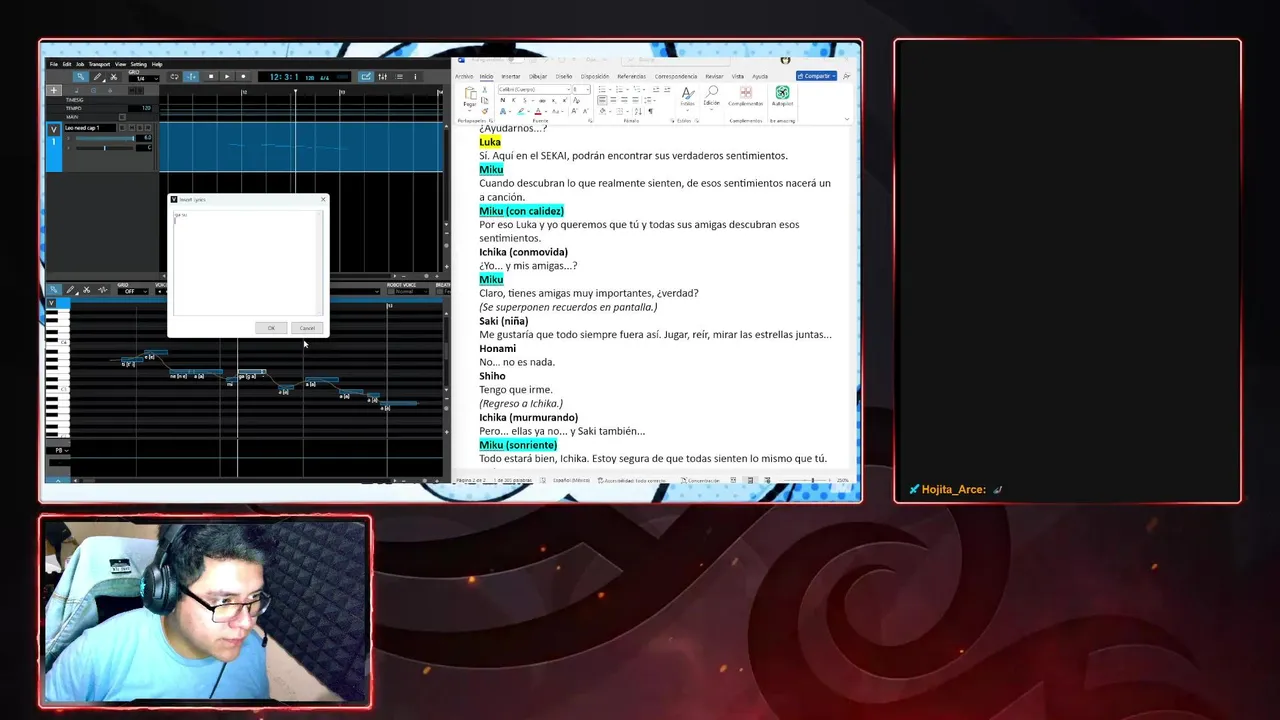This screenshot has width=1280, height=720.
Task: Click the text highlight color icon in Word
Action: 521,112
